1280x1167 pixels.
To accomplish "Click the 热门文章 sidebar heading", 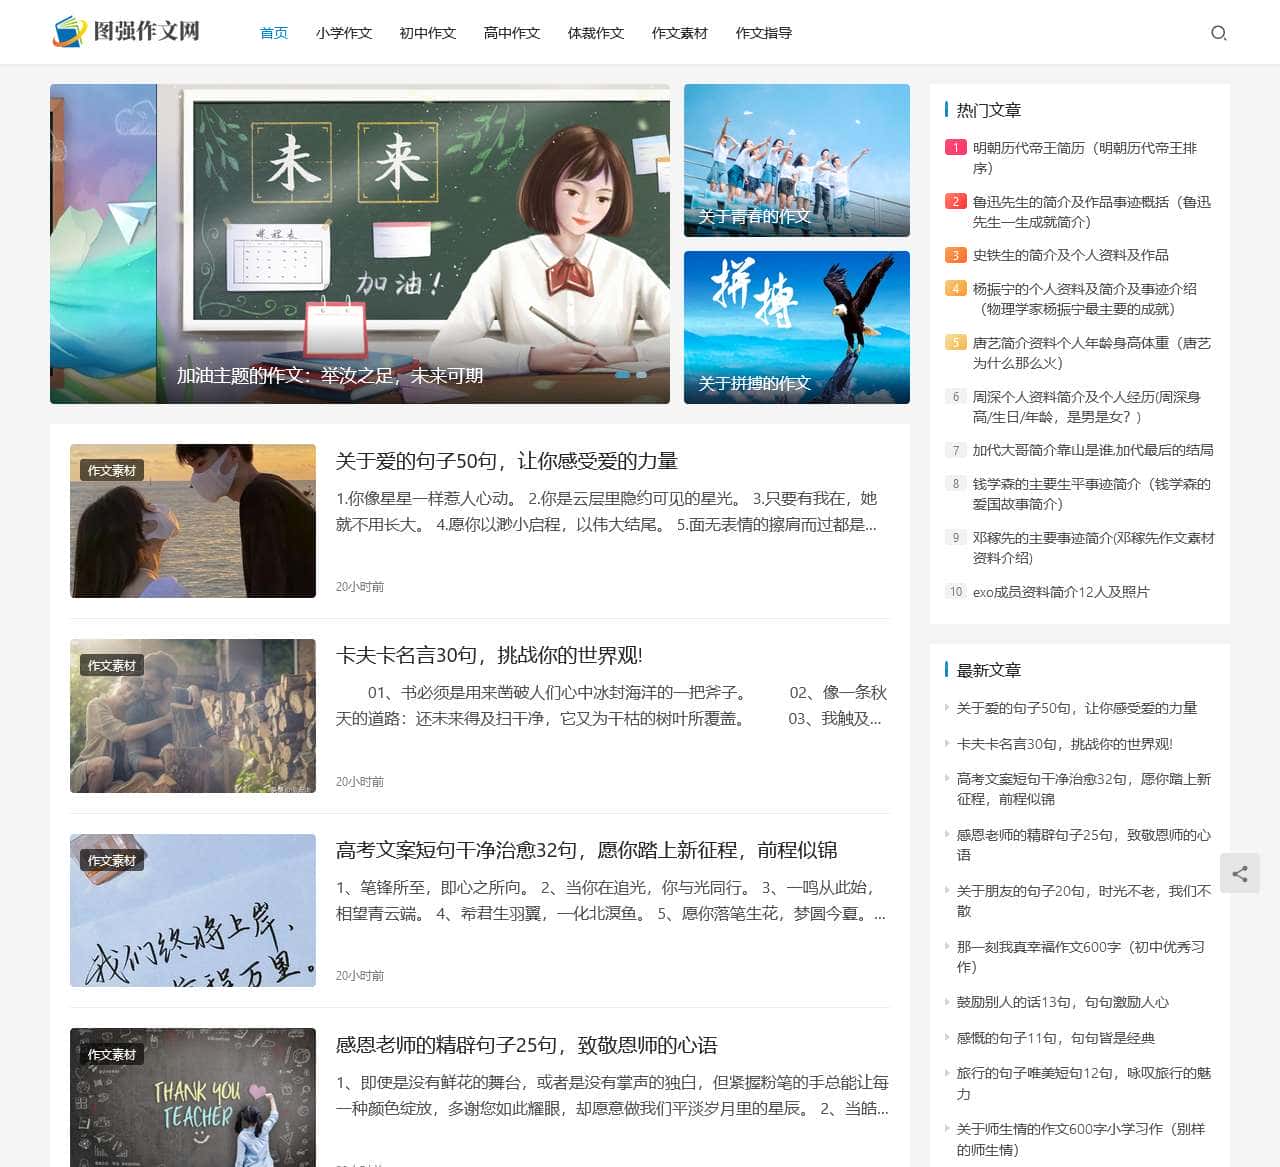I will [x=988, y=110].
